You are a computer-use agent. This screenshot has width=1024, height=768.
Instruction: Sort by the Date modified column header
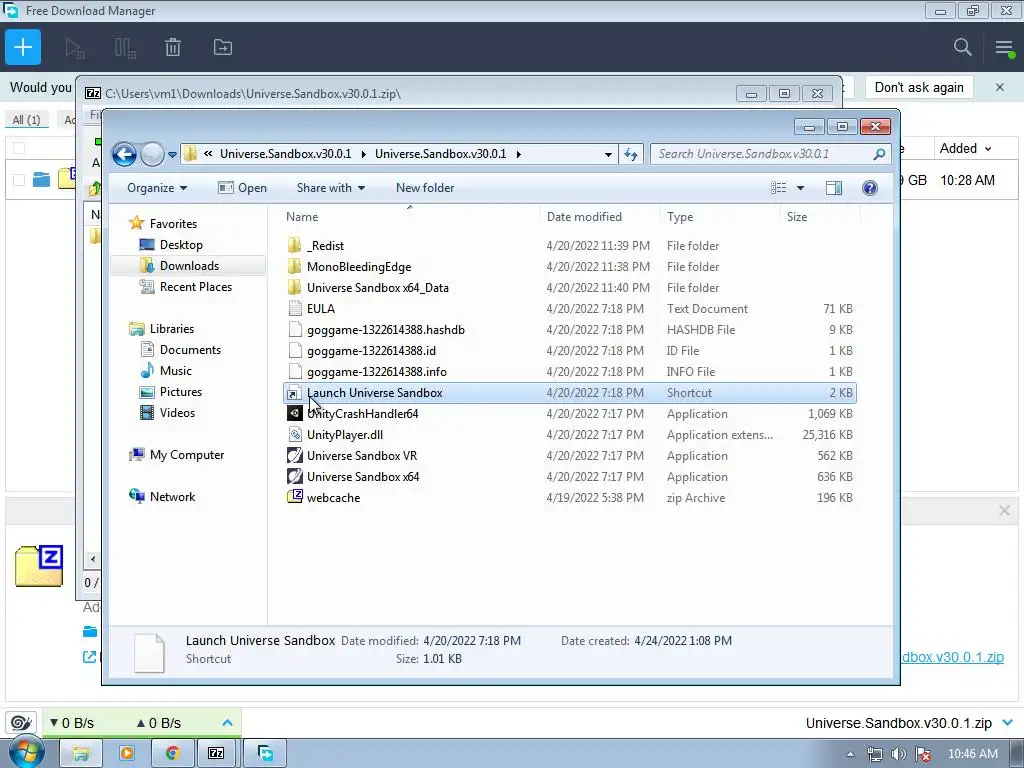pos(584,217)
